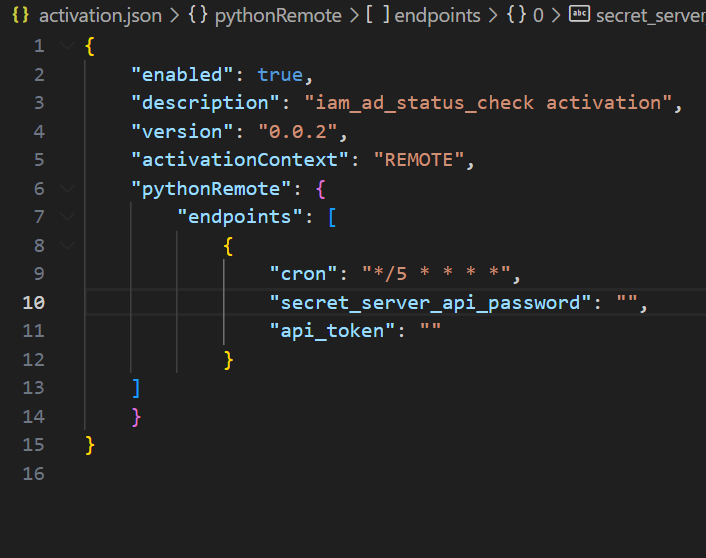Collapse the endpoints array on line 7
Viewport: 706px width, 558px height.
point(67,216)
